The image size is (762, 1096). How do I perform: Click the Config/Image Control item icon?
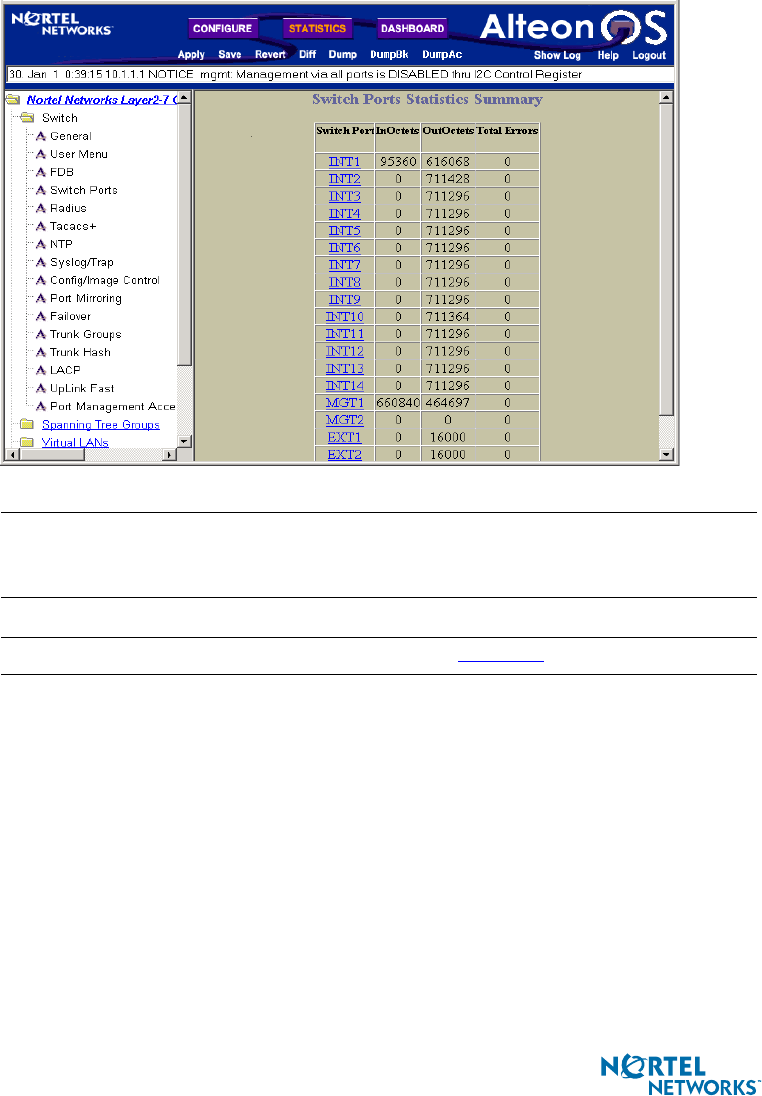[41, 280]
